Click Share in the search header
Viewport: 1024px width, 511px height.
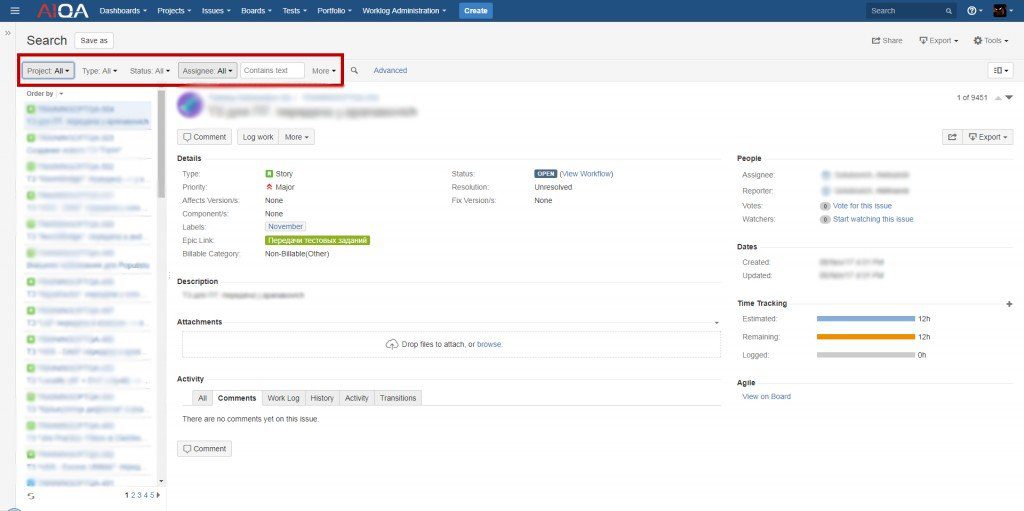coord(887,41)
